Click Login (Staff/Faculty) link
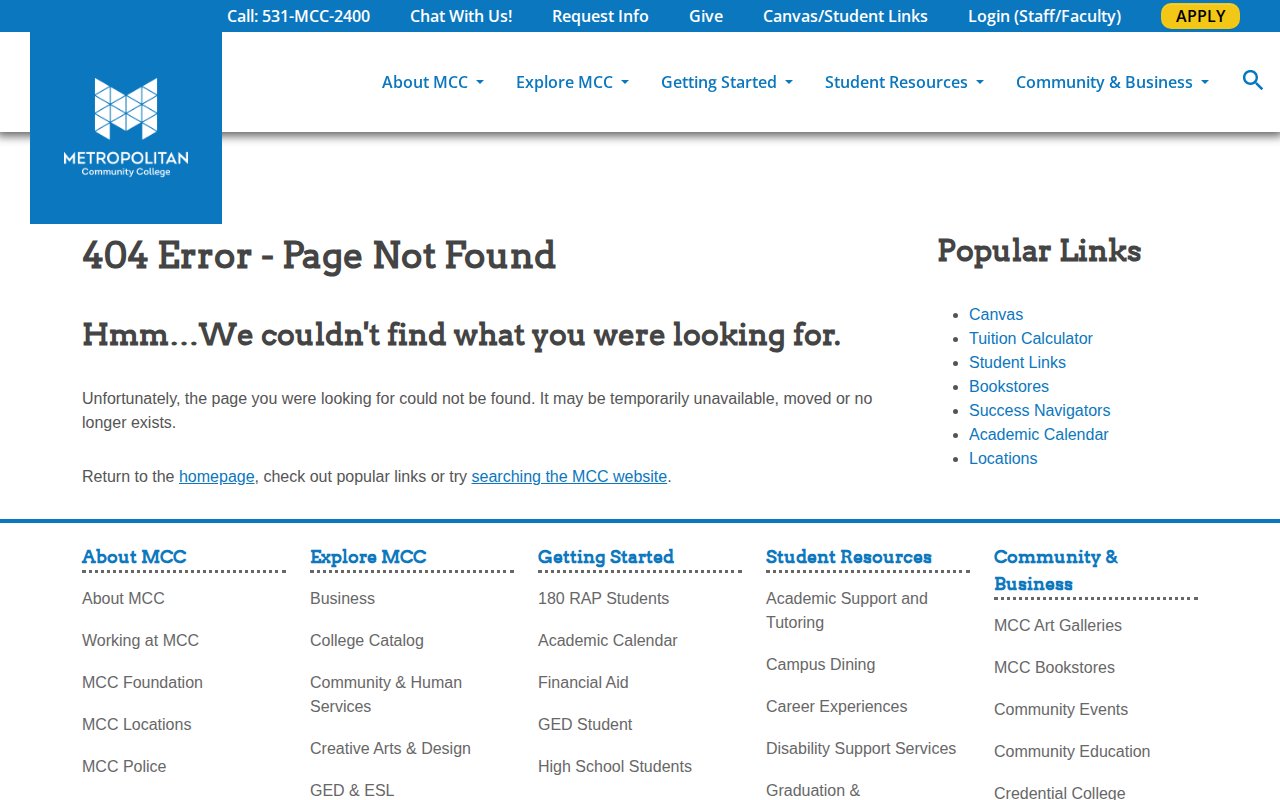 (x=1044, y=16)
